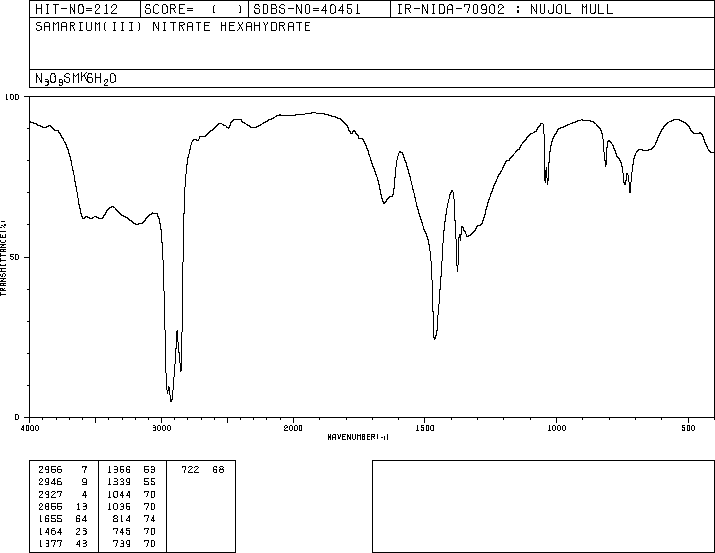
Task: Click the 3000 wavenumber axis label
Action: pos(161,428)
